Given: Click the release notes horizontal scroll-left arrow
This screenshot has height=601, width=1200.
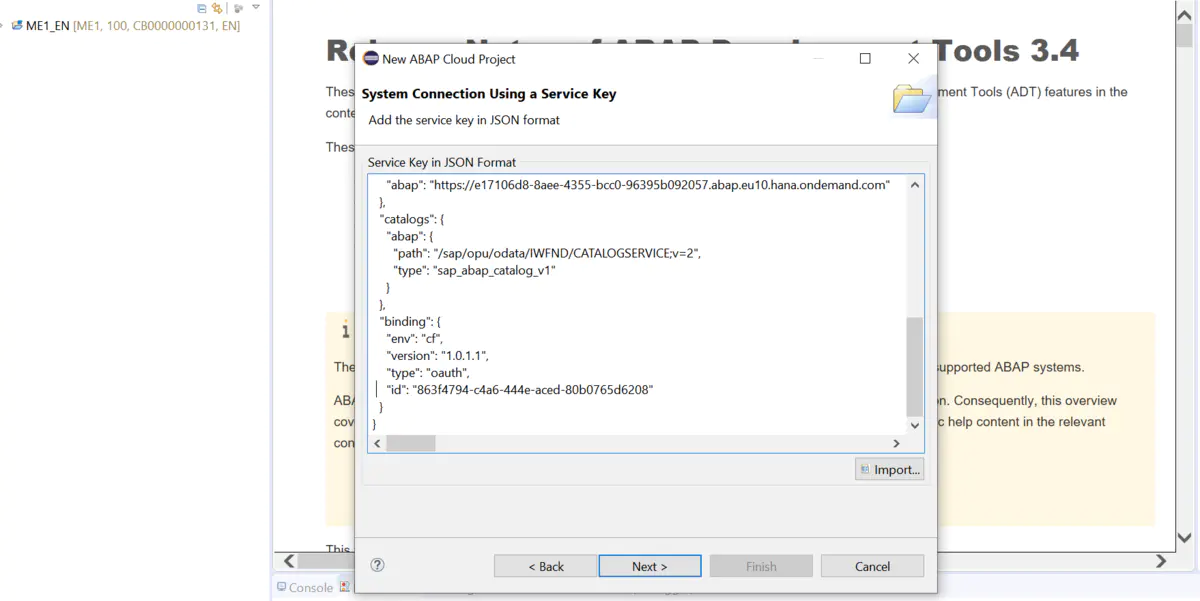Looking at the screenshot, I should (x=289, y=561).
